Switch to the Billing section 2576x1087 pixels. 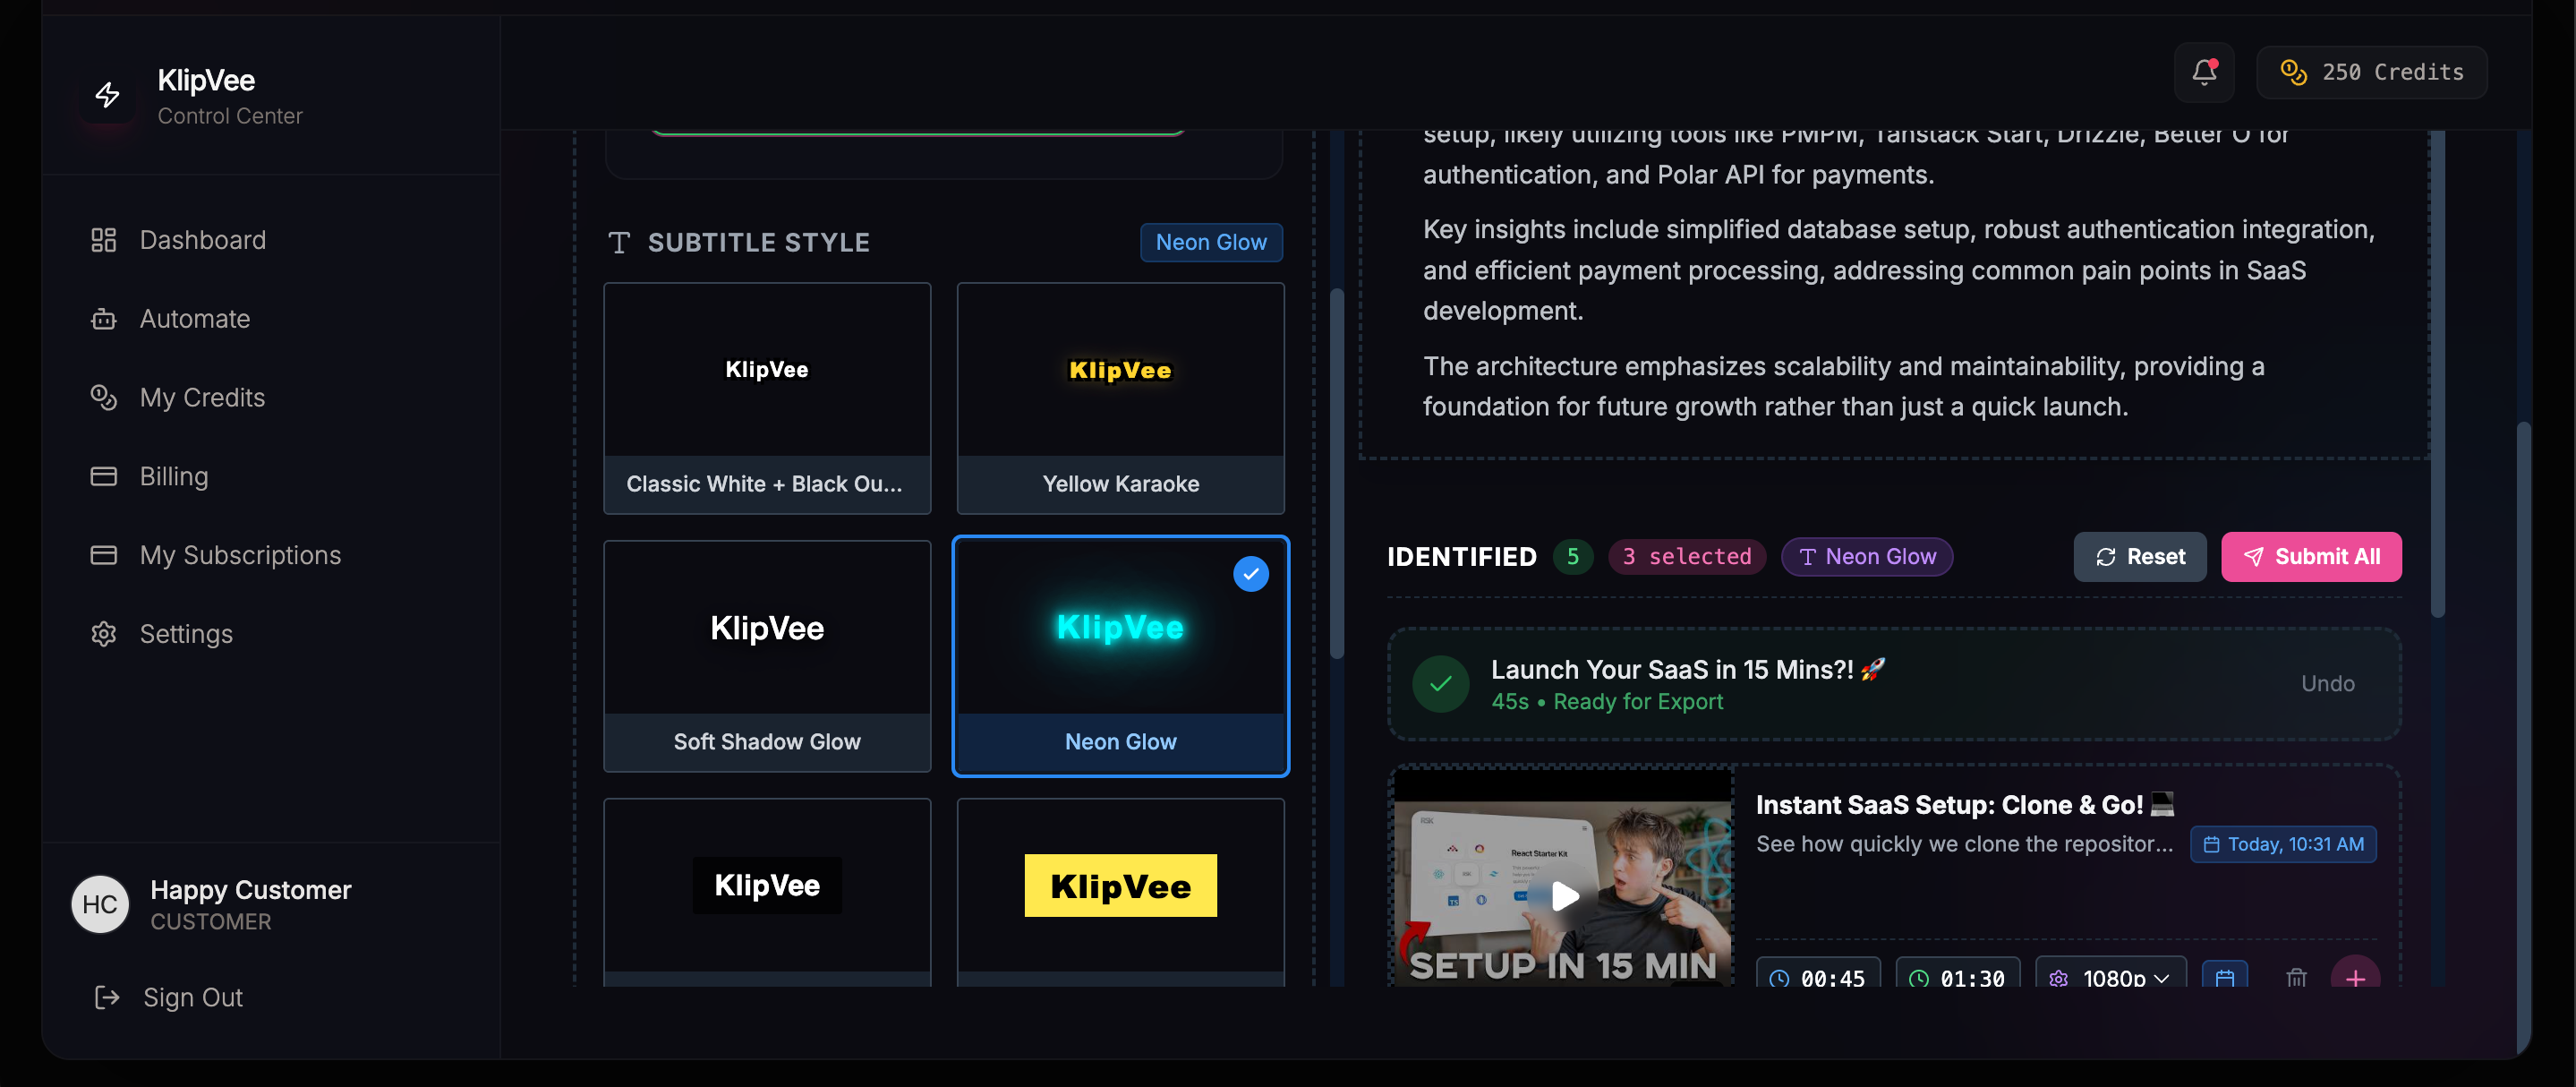click(x=173, y=475)
